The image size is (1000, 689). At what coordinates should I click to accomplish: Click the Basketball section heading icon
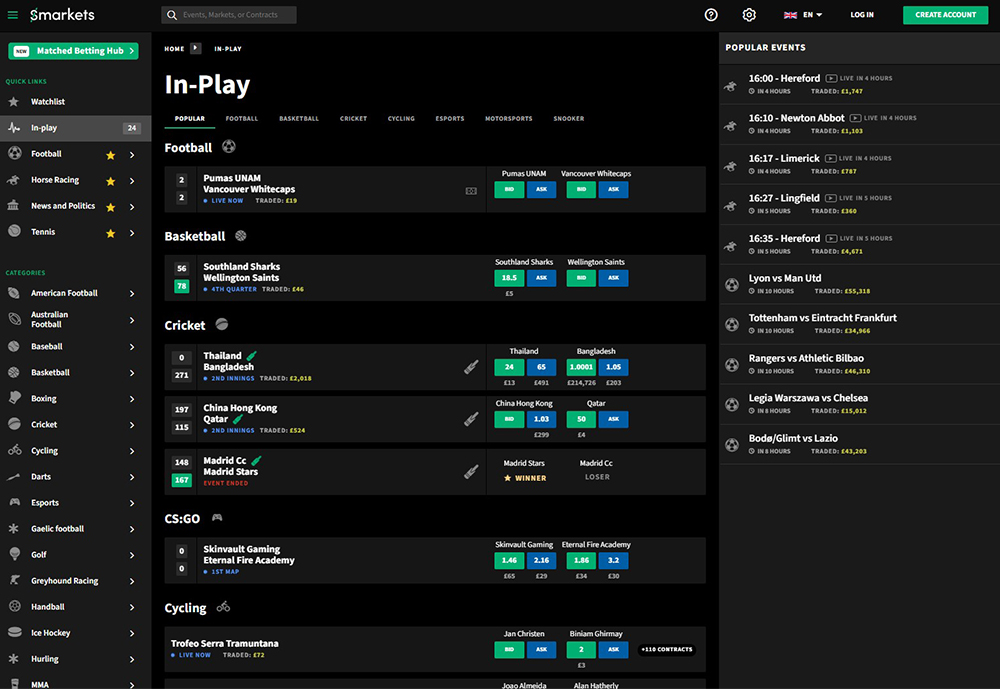pos(240,235)
